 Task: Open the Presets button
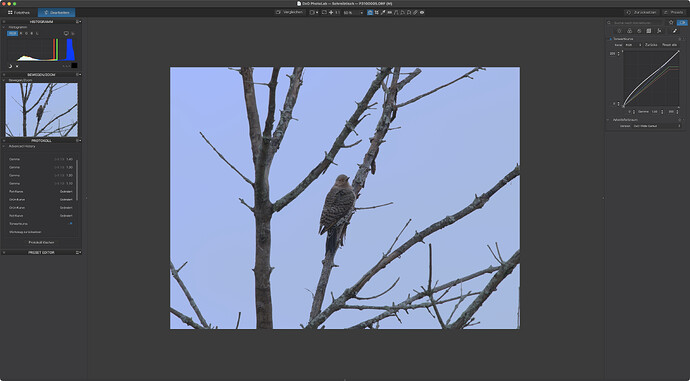click(674, 12)
